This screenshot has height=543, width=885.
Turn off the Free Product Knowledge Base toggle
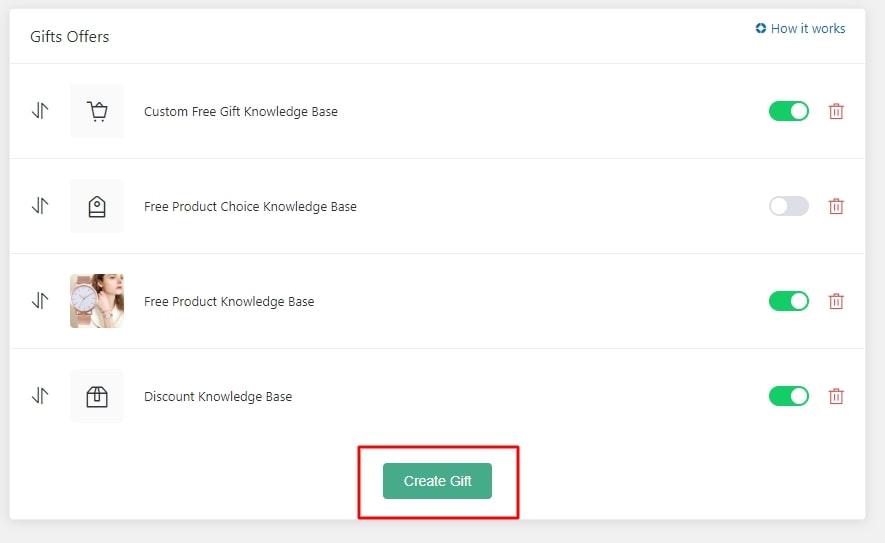[x=788, y=301]
